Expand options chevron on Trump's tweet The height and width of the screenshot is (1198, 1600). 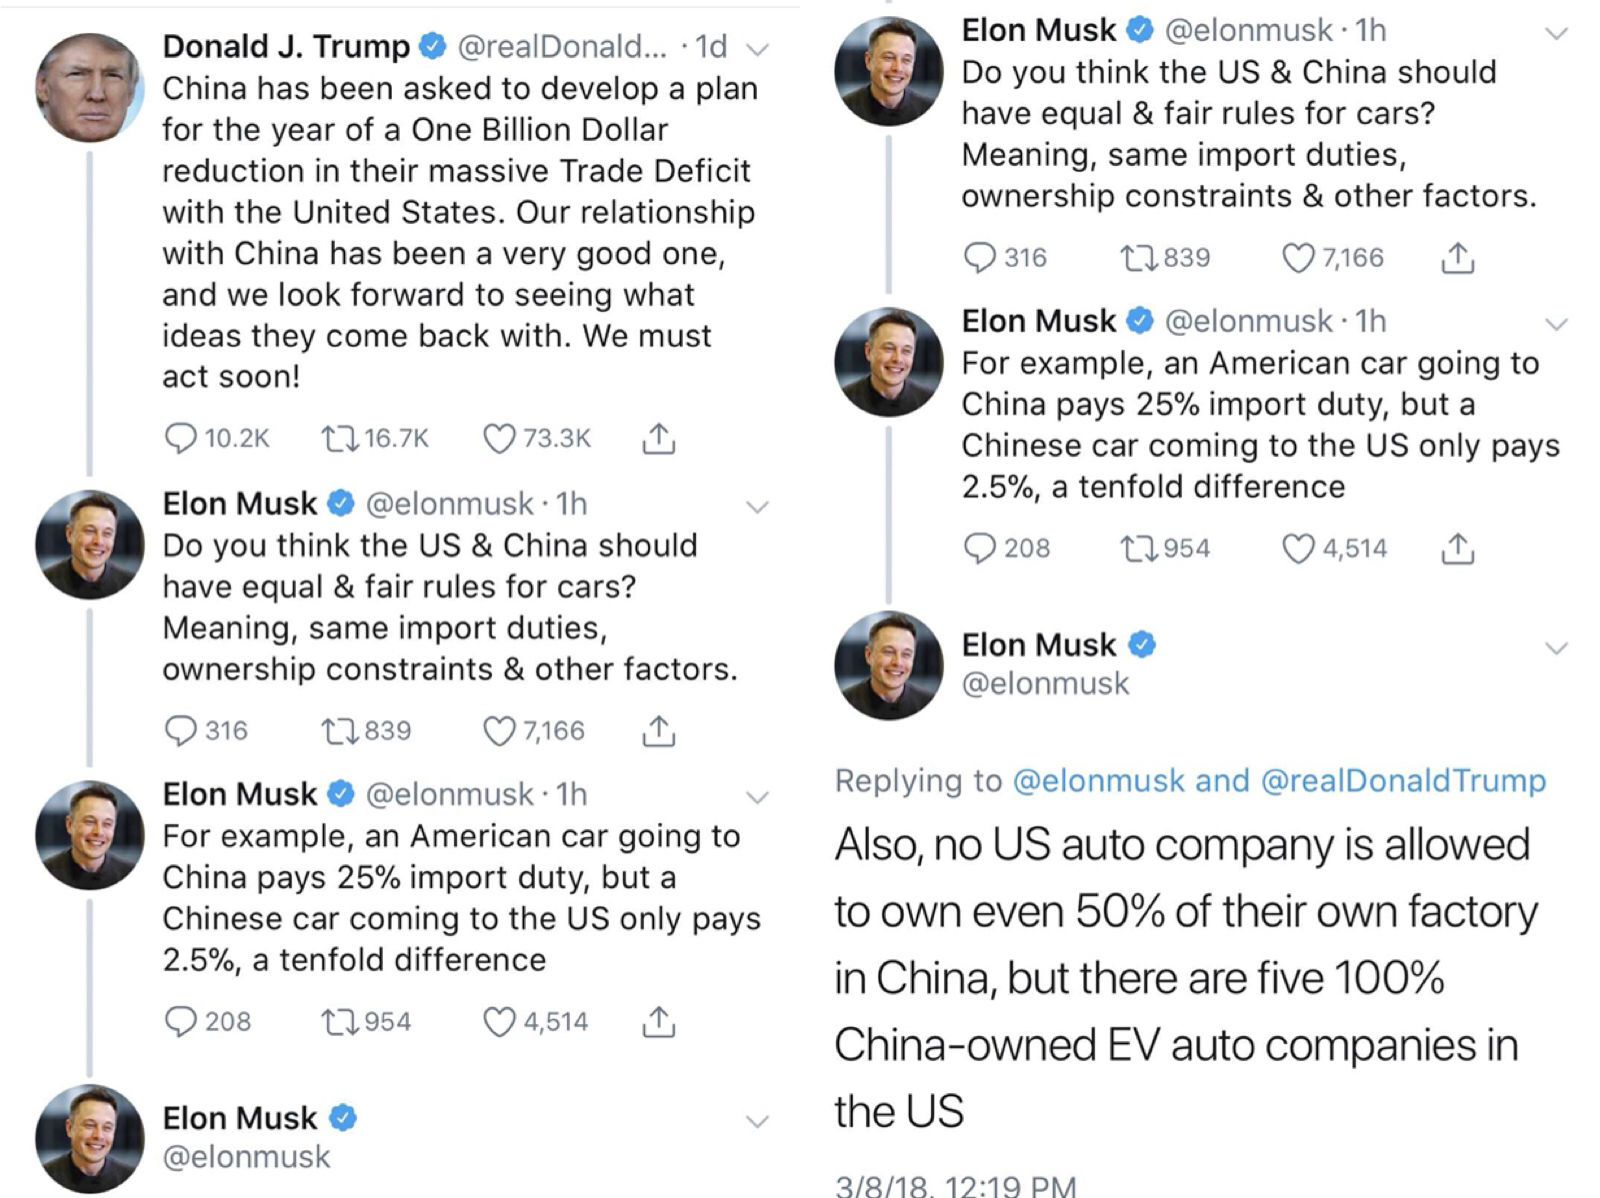click(758, 49)
